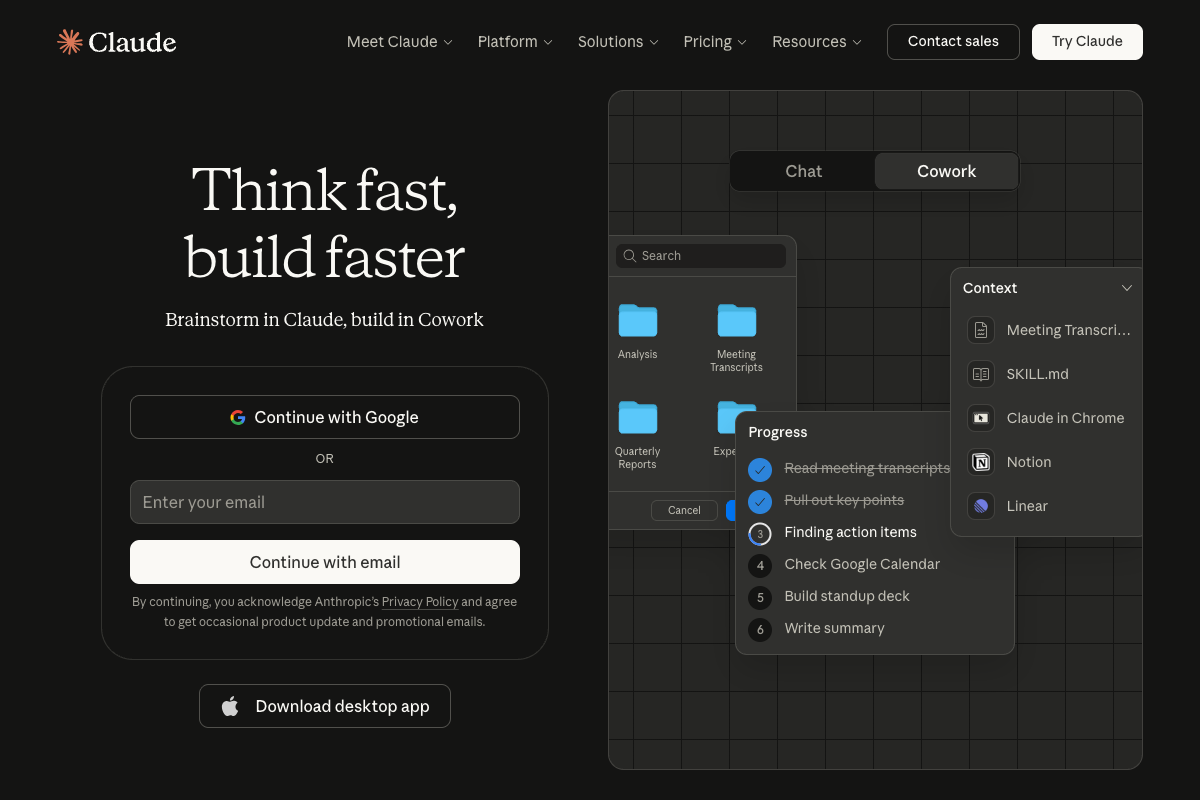The height and width of the screenshot is (800, 1200).
Task: Expand the Platform dropdown menu
Action: click(x=515, y=42)
